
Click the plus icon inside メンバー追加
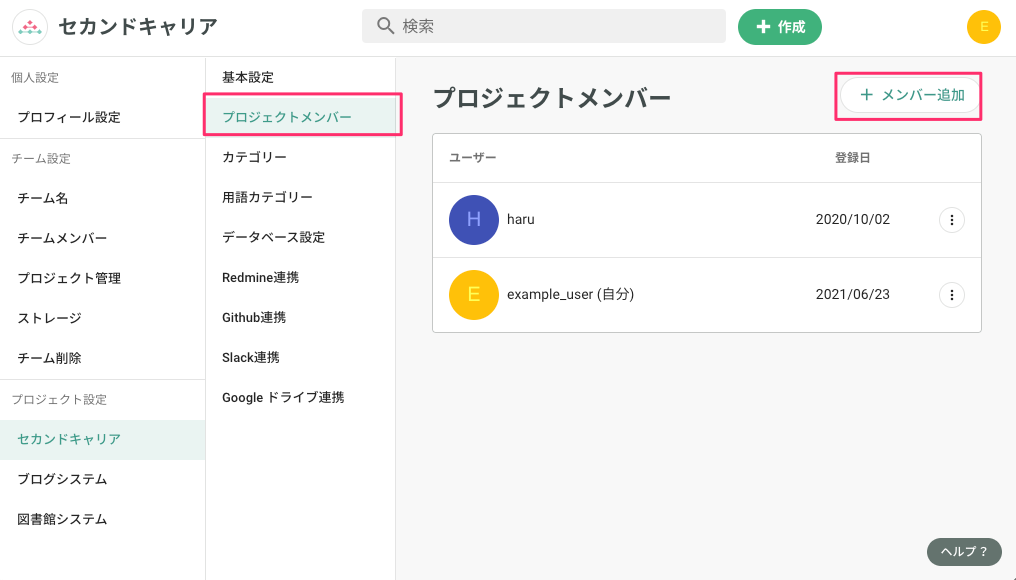point(867,95)
